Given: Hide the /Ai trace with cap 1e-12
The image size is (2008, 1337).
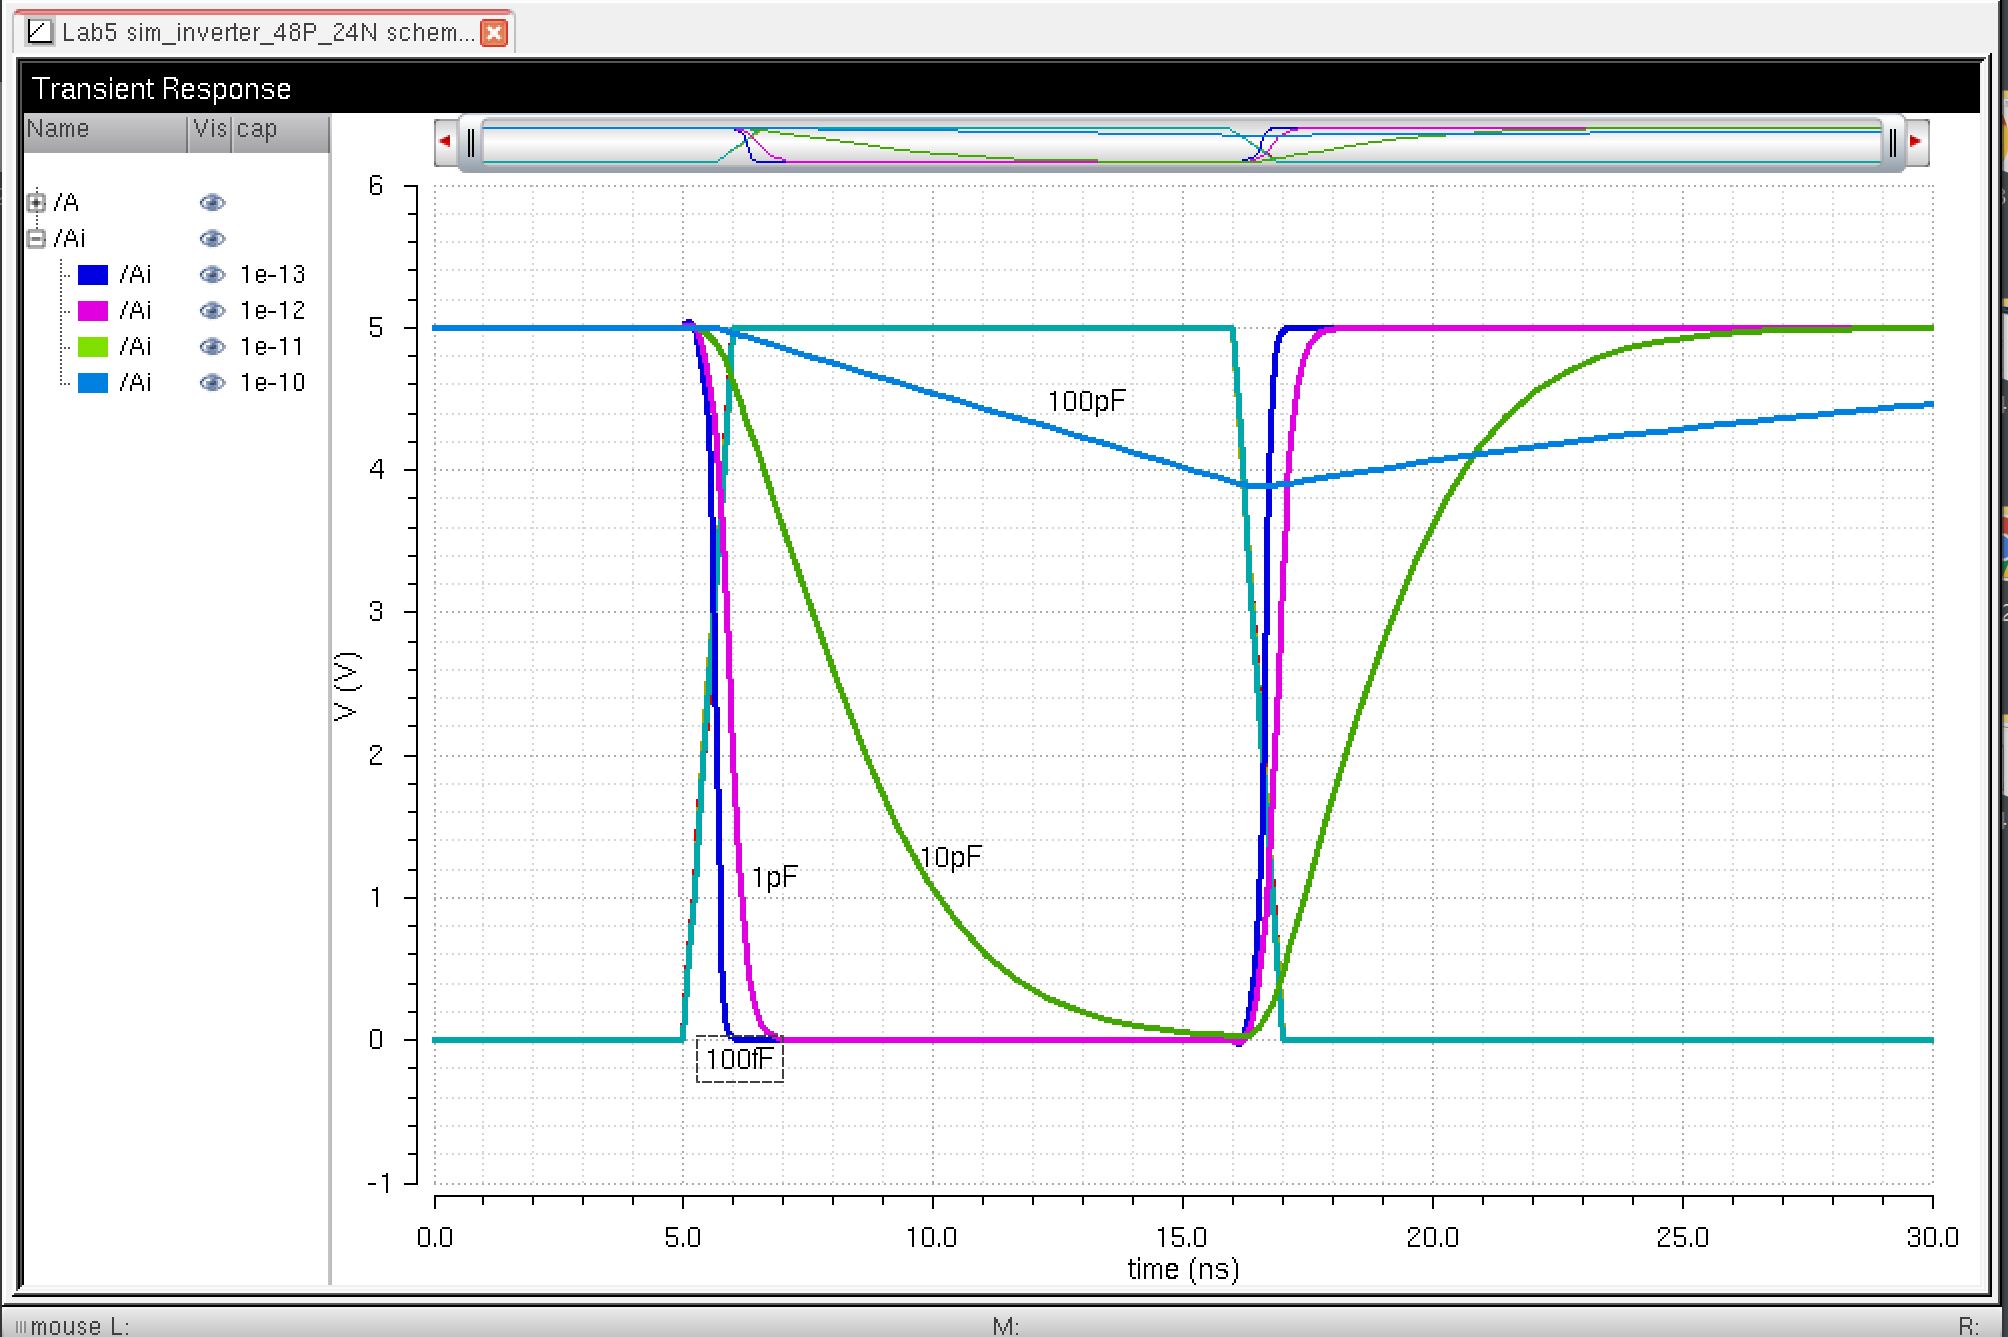Looking at the screenshot, I should 212,311.
